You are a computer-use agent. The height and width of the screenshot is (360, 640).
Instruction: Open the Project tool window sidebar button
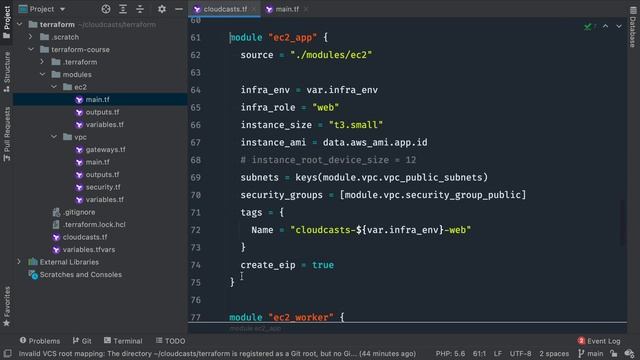[x=7, y=21]
